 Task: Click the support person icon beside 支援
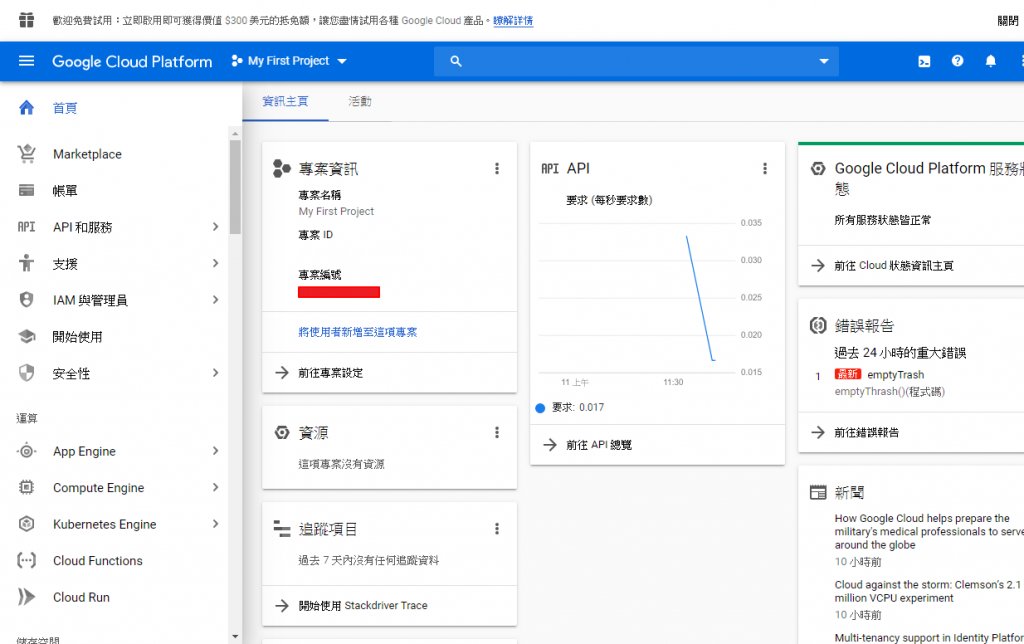(26, 263)
